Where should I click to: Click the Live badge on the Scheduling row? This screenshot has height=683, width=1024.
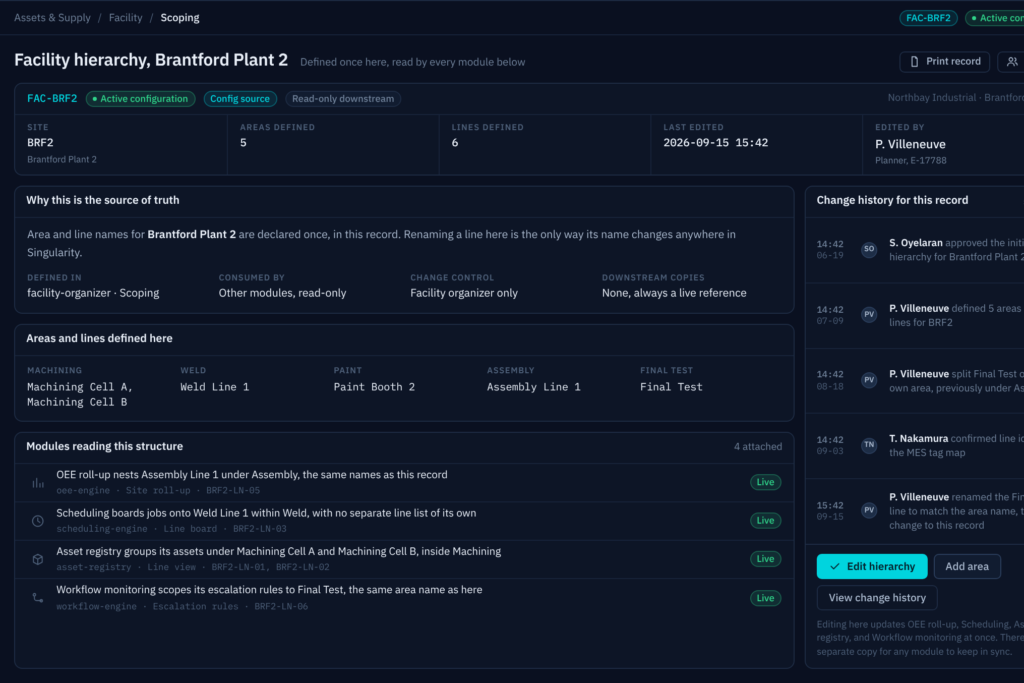(765, 520)
